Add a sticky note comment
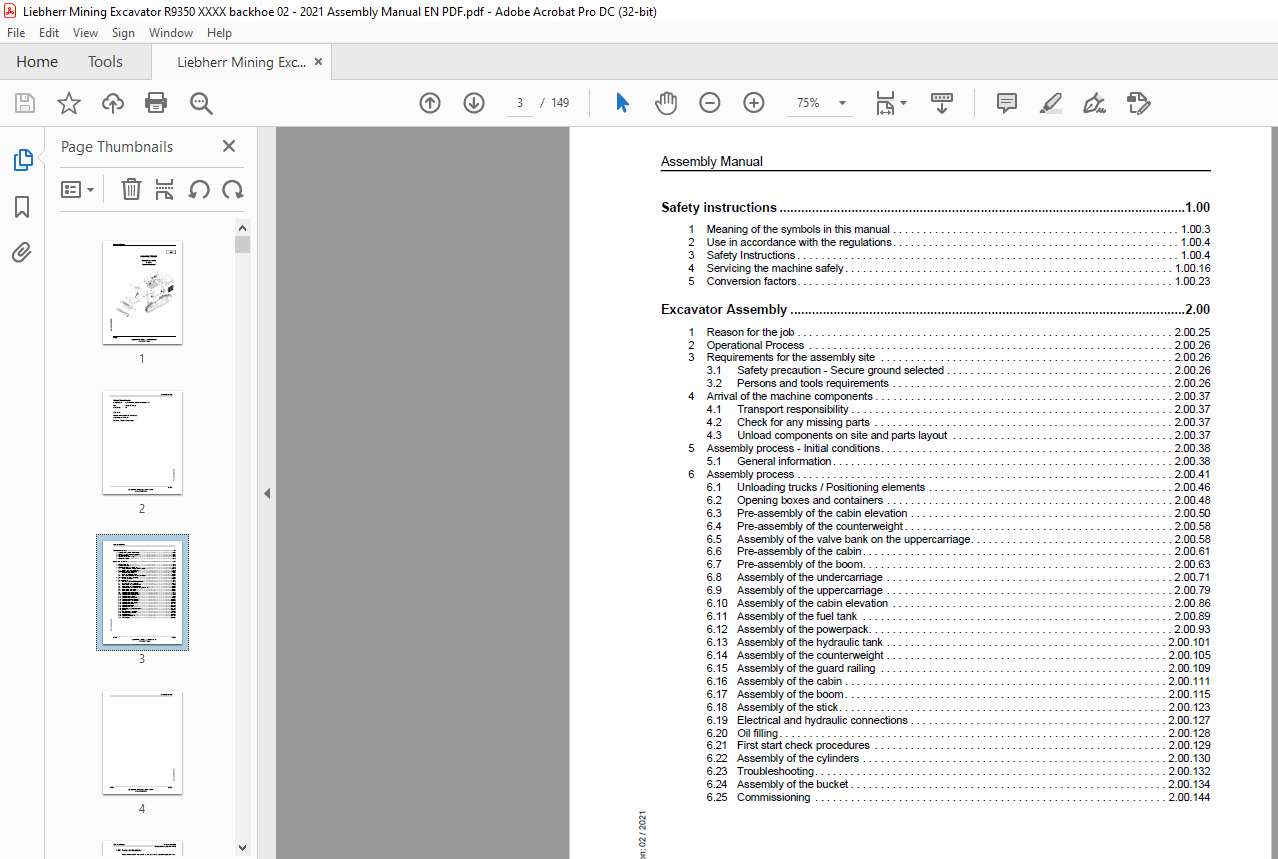Image resolution: width=1278 pixels, height=859 pixels. 1007,103
